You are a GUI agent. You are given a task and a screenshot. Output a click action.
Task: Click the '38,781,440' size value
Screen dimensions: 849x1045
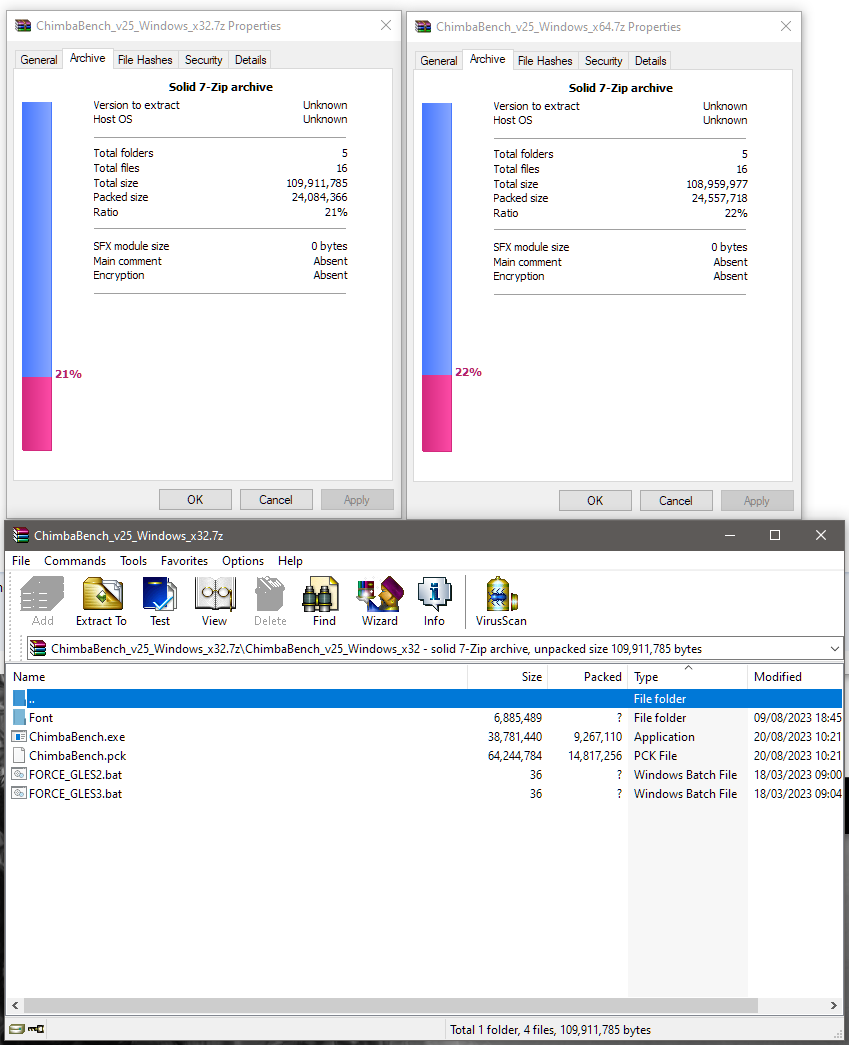(514, 736)
